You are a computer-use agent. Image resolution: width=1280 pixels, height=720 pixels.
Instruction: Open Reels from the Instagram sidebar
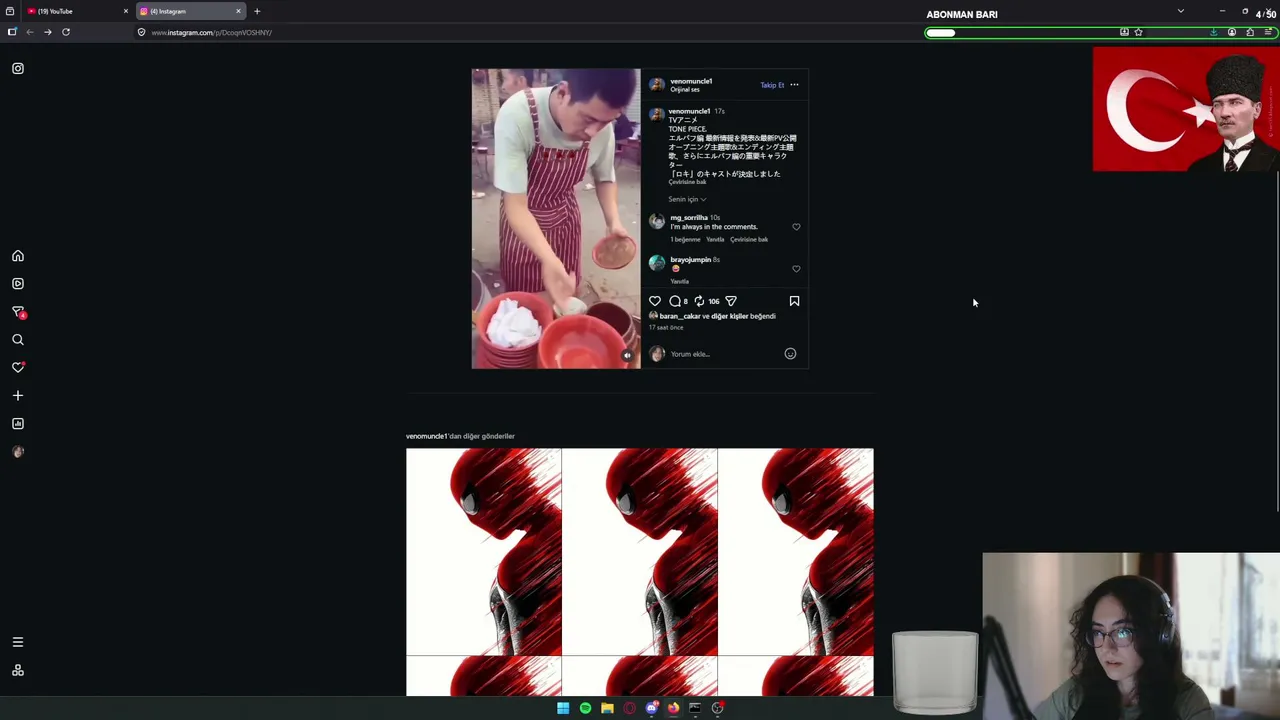(17, 284)
